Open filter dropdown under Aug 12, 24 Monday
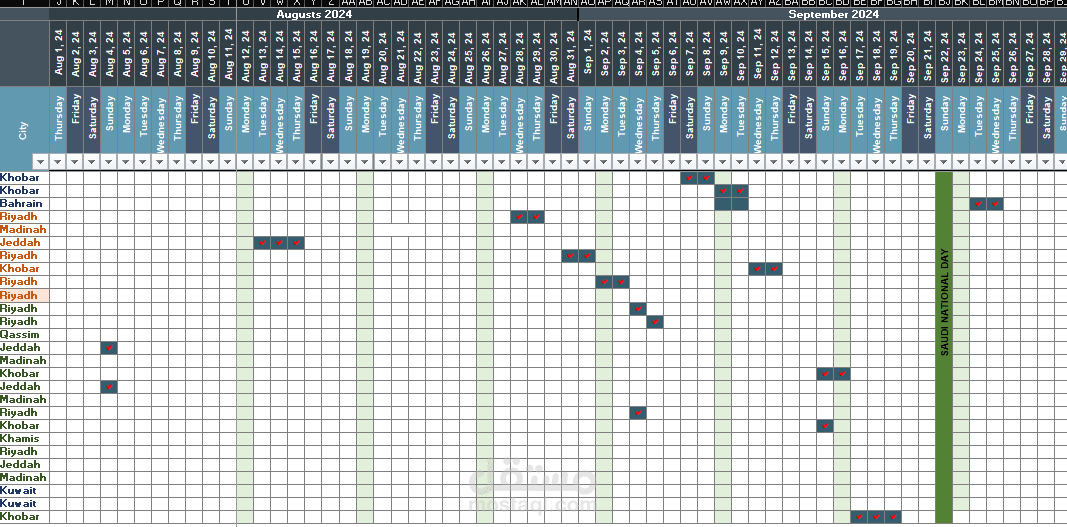This screenshot has width=1067, height=527. 246,162
